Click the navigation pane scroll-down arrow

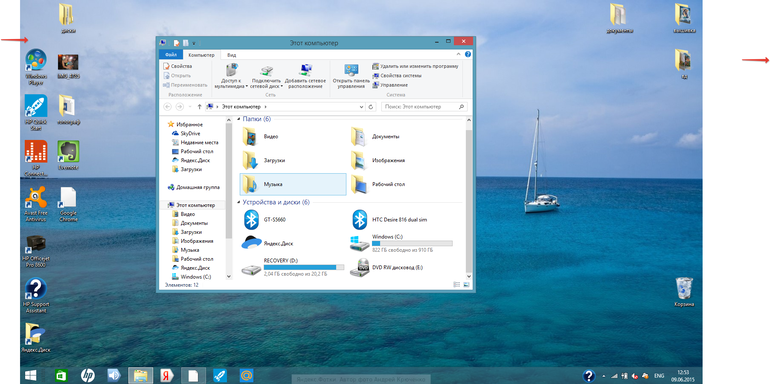[x=228, y=277]
